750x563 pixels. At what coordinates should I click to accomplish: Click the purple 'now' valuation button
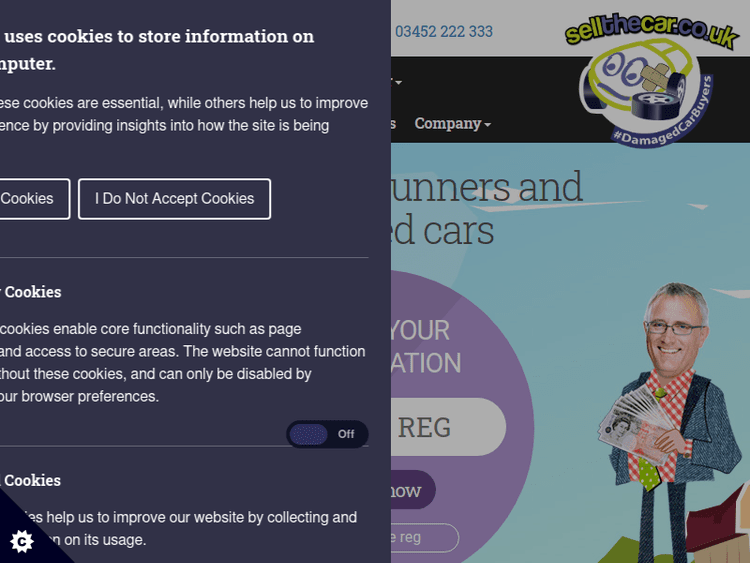click(x=413, y=490)
